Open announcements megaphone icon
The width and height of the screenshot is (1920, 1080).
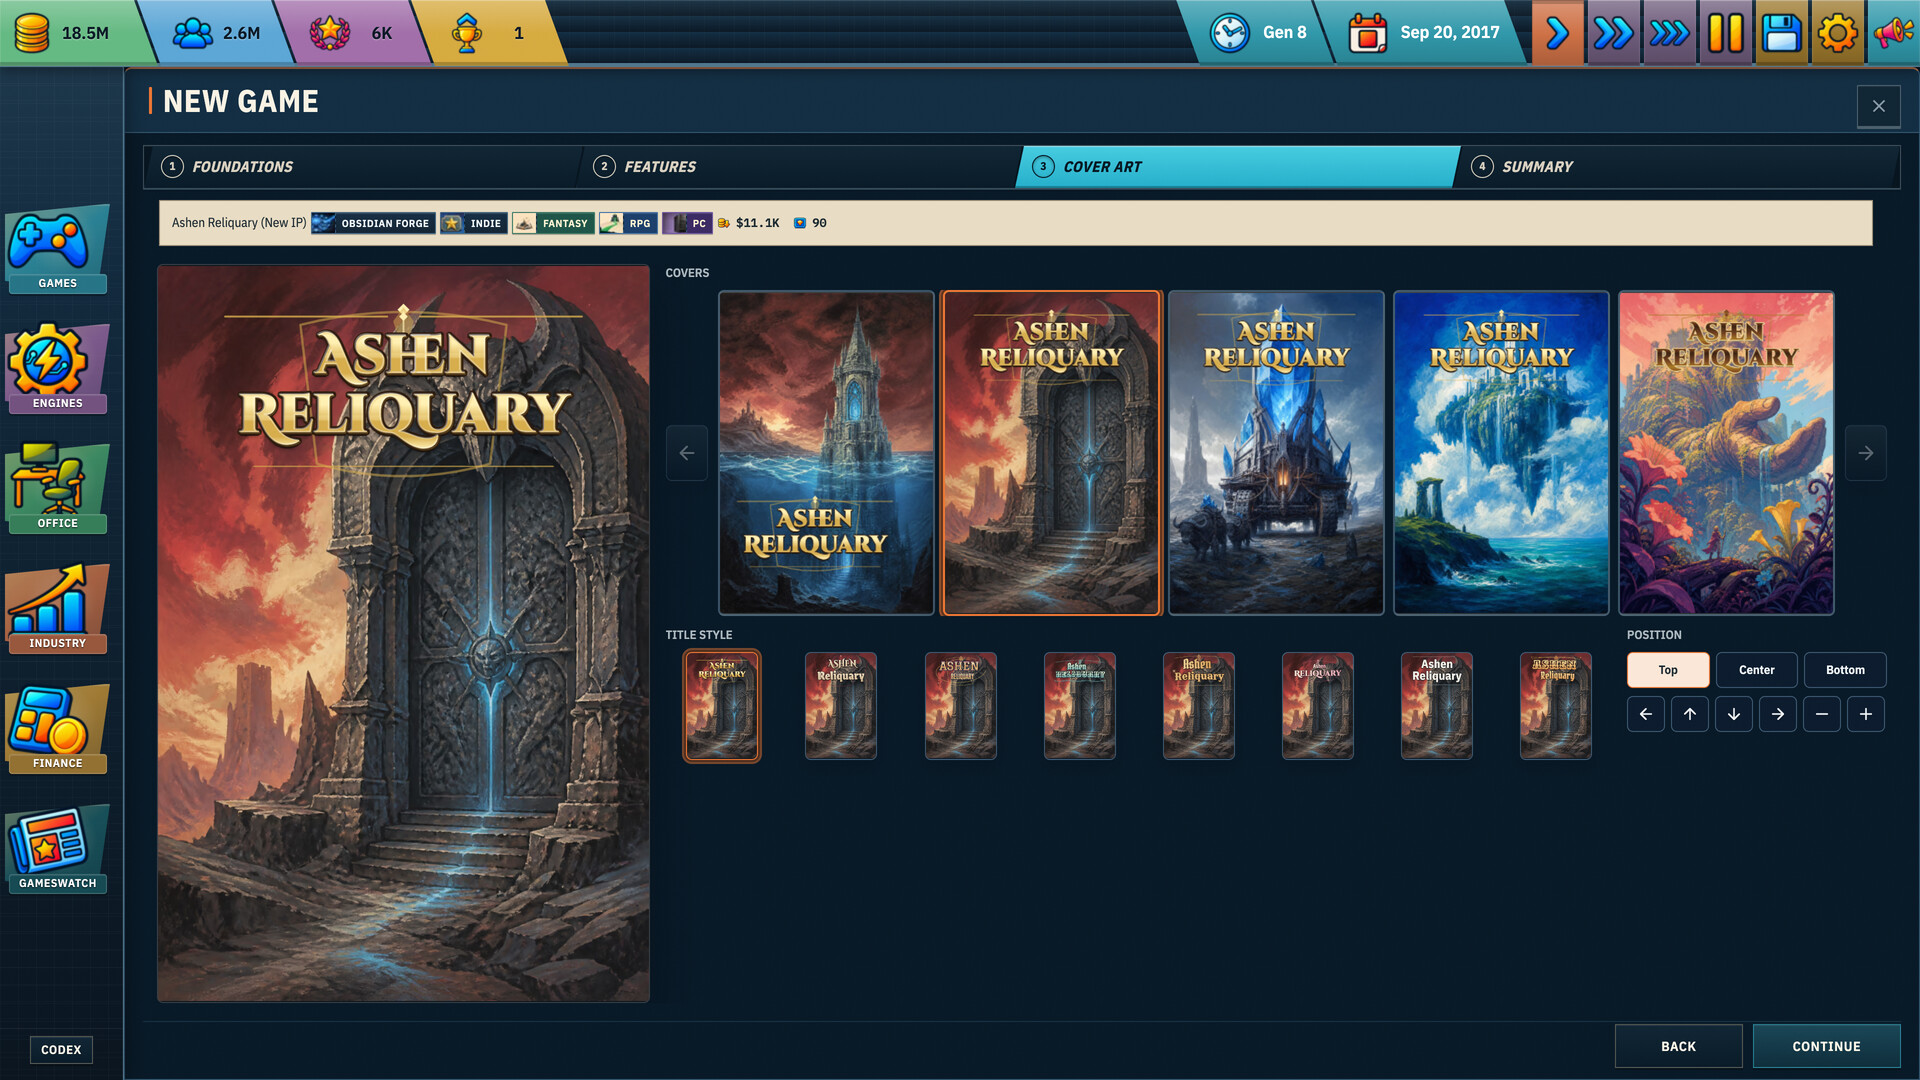tap(1893, 32)
